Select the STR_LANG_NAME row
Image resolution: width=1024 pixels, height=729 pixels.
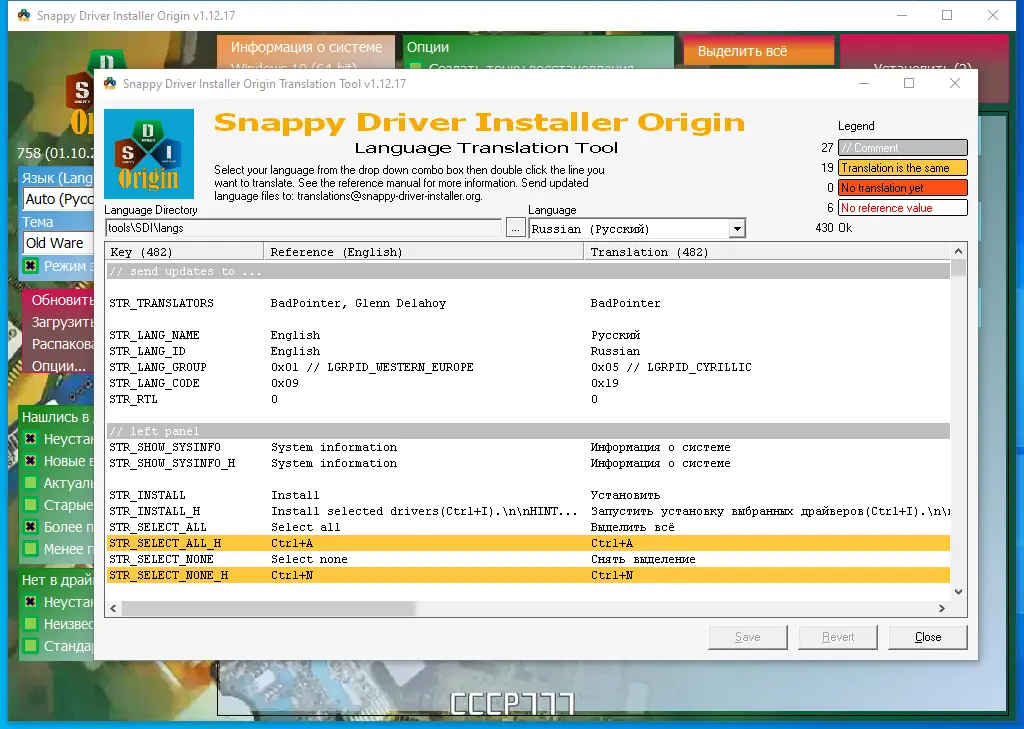click(x=528, y=335)
